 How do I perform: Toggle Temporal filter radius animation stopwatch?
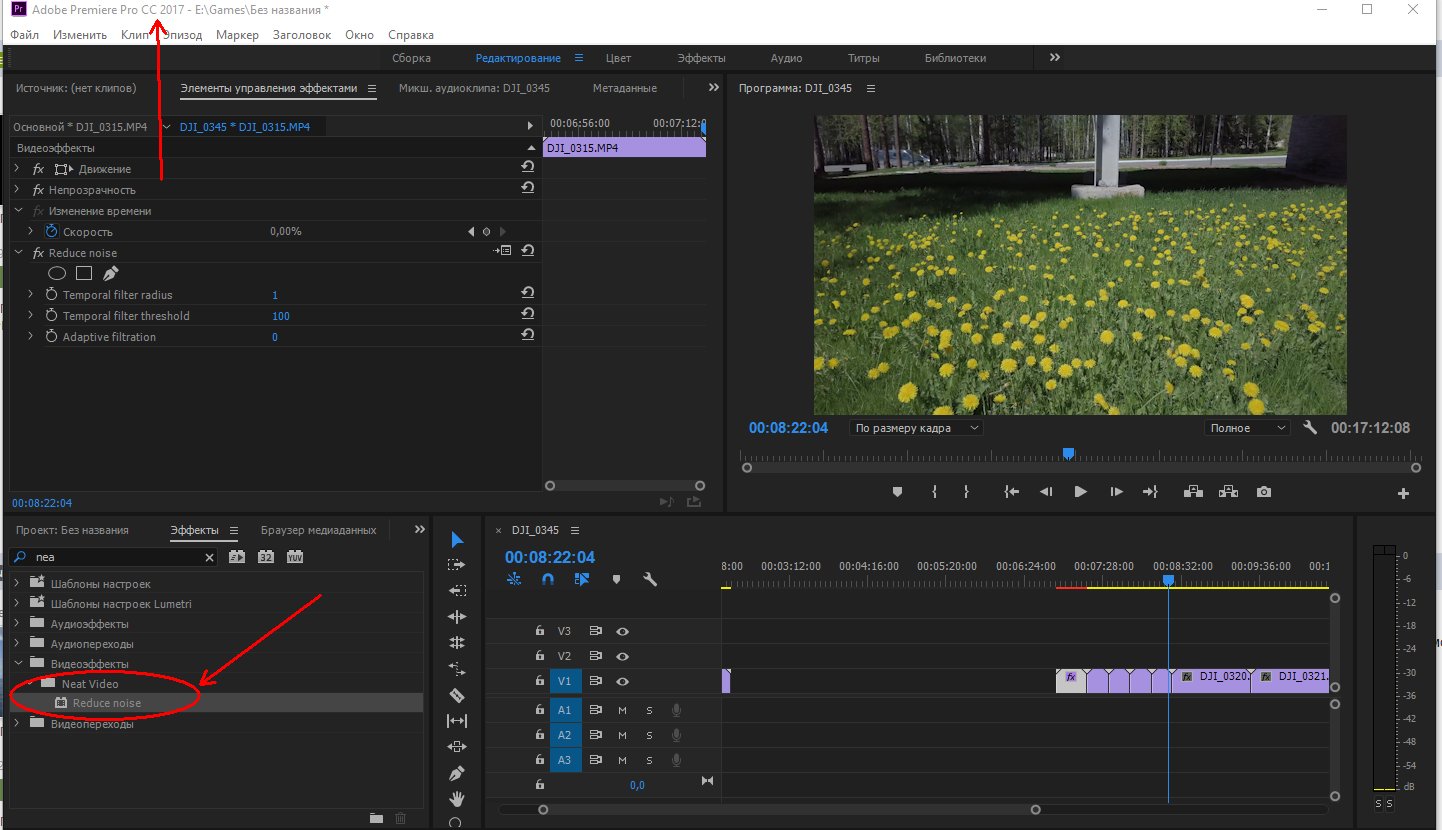(x=52, y=295)
